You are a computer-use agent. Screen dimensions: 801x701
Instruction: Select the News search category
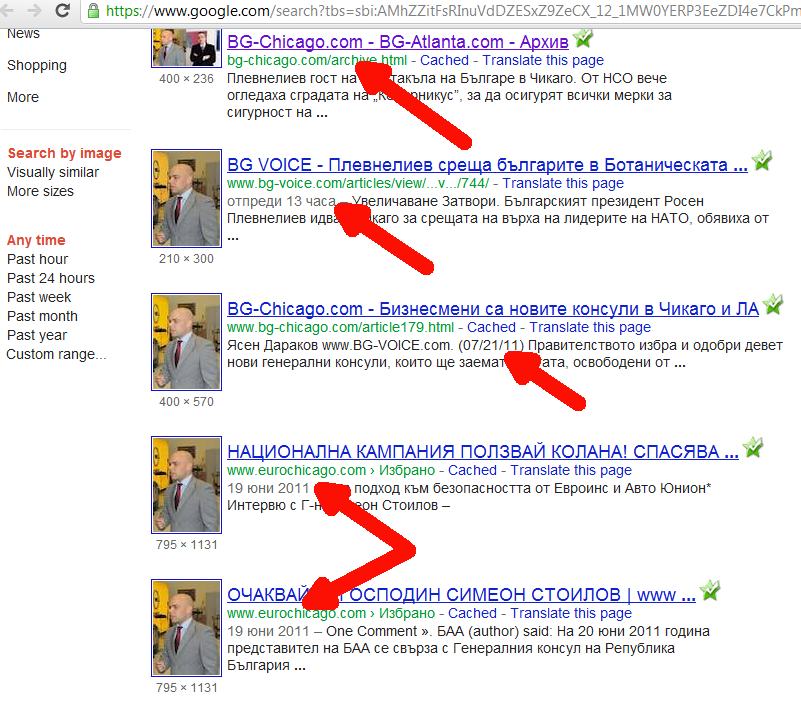coord(24,33)
